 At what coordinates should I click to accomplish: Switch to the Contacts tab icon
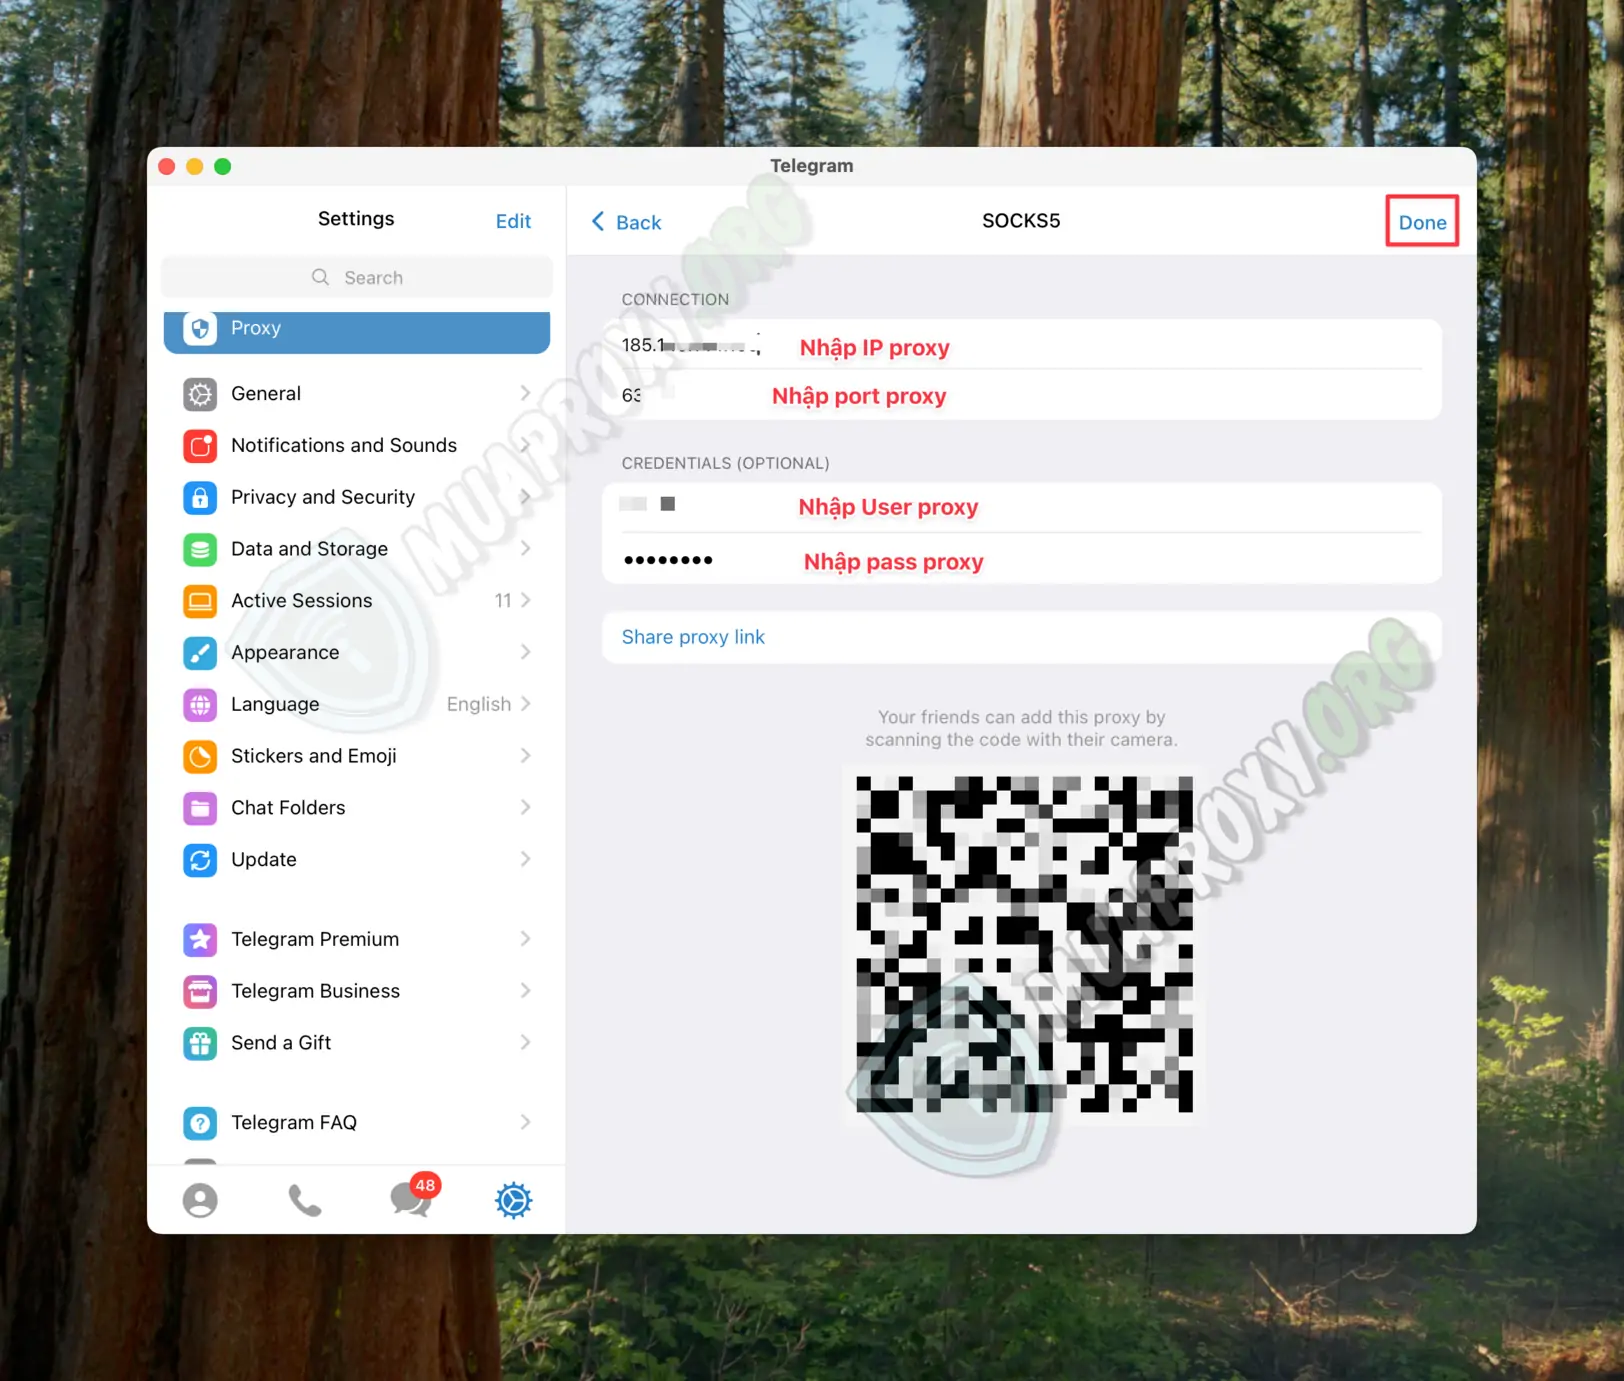coord(200,1200)
